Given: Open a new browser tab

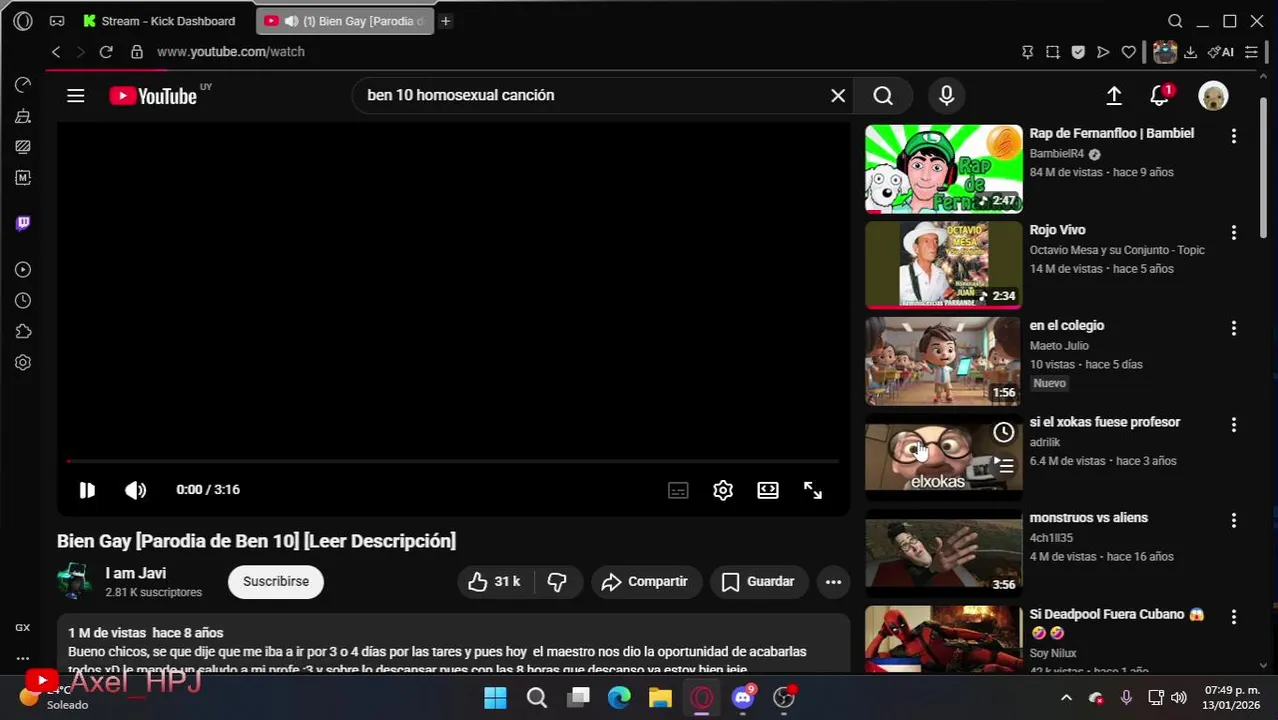Looking at the screenshot, I should (x=446, y=21).
